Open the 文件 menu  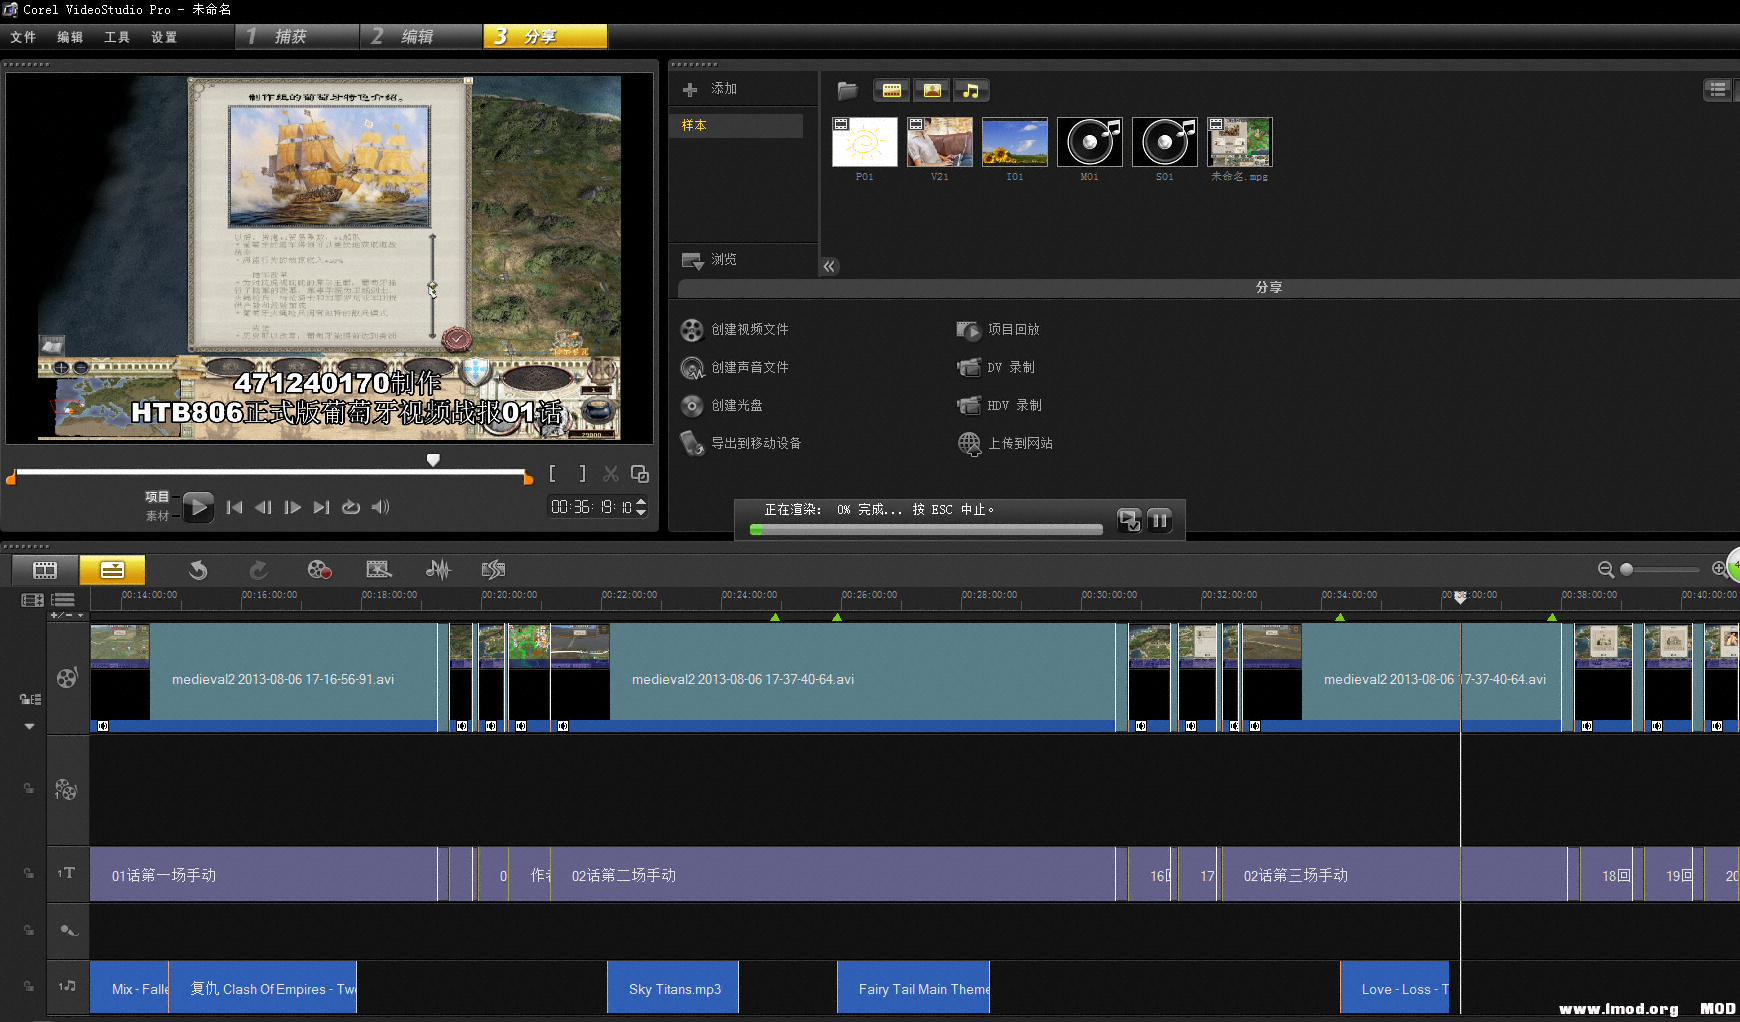[x=23, y=37]
